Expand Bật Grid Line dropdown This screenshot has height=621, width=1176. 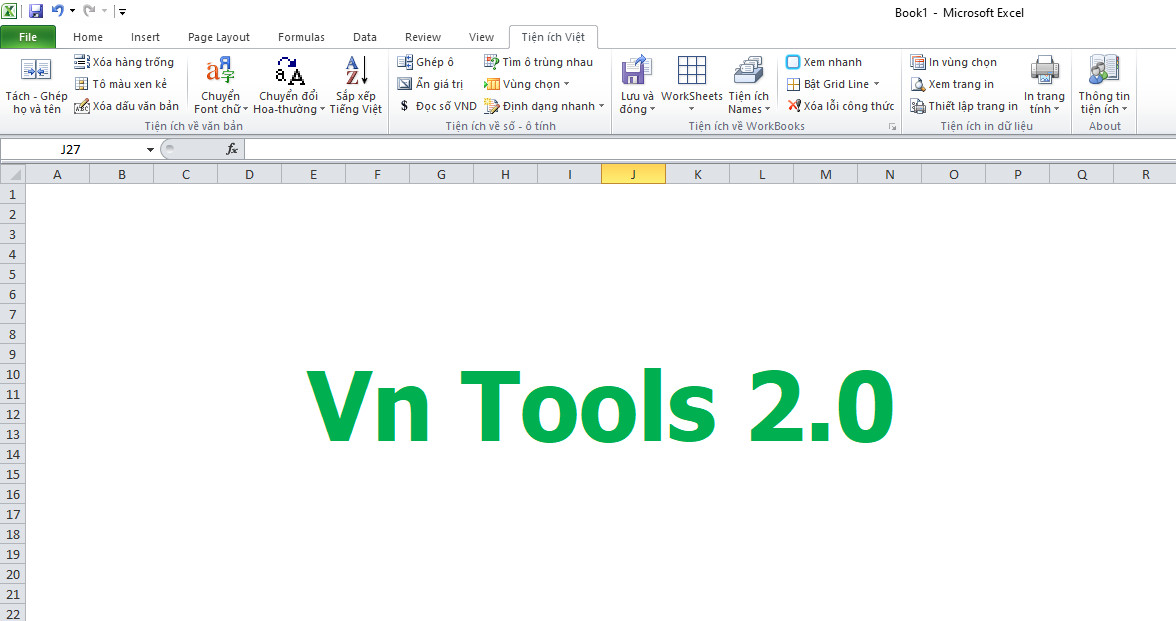click(x=877, y=85)
